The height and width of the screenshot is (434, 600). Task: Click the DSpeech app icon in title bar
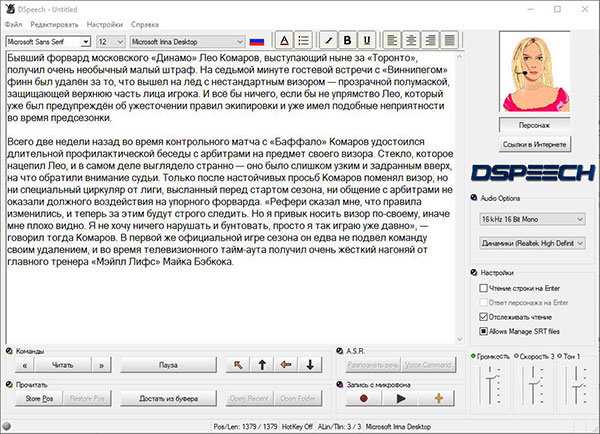pyautogui.click(x=10, y=8)
